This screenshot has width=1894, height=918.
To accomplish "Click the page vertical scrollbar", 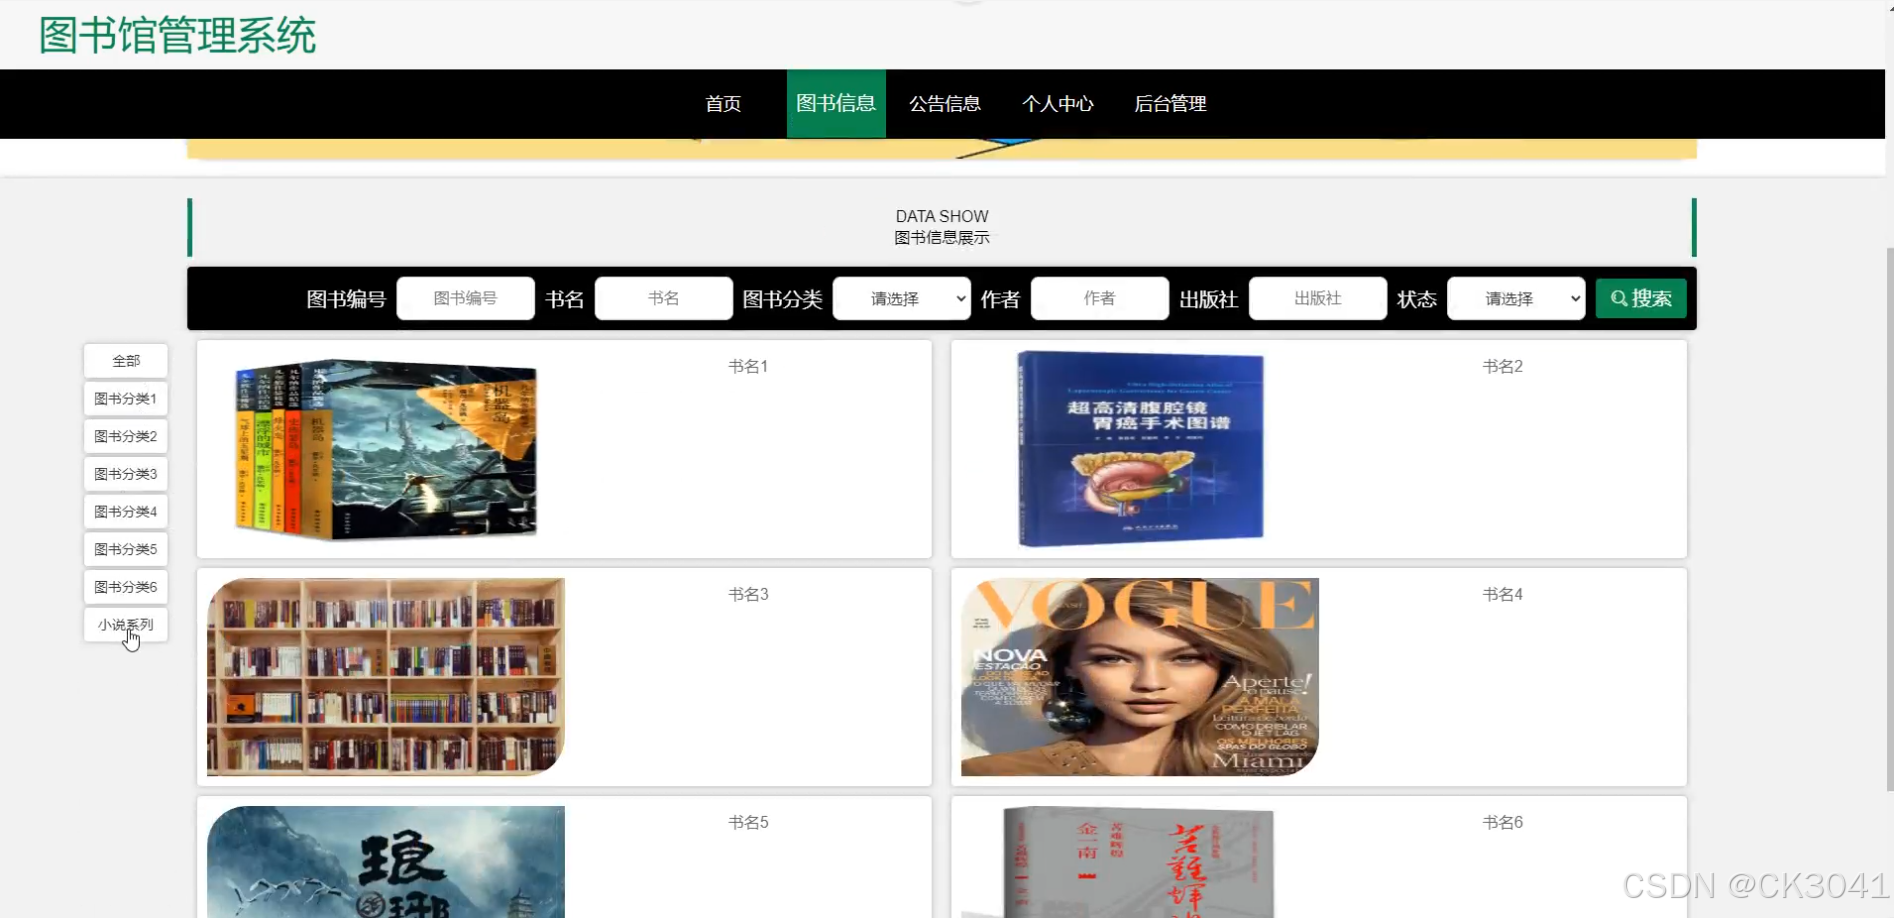I will (x=1889, y=518).
